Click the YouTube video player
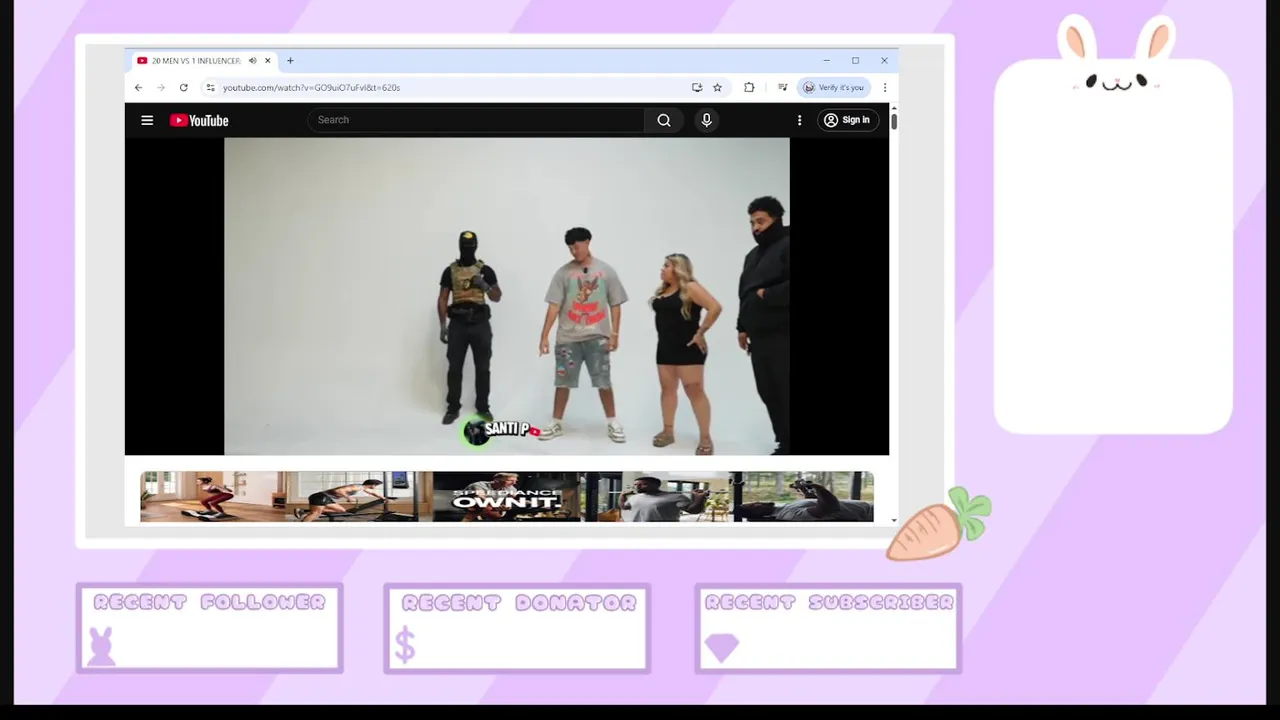This screenshot has width=1280, height=720. pos(507,296)
